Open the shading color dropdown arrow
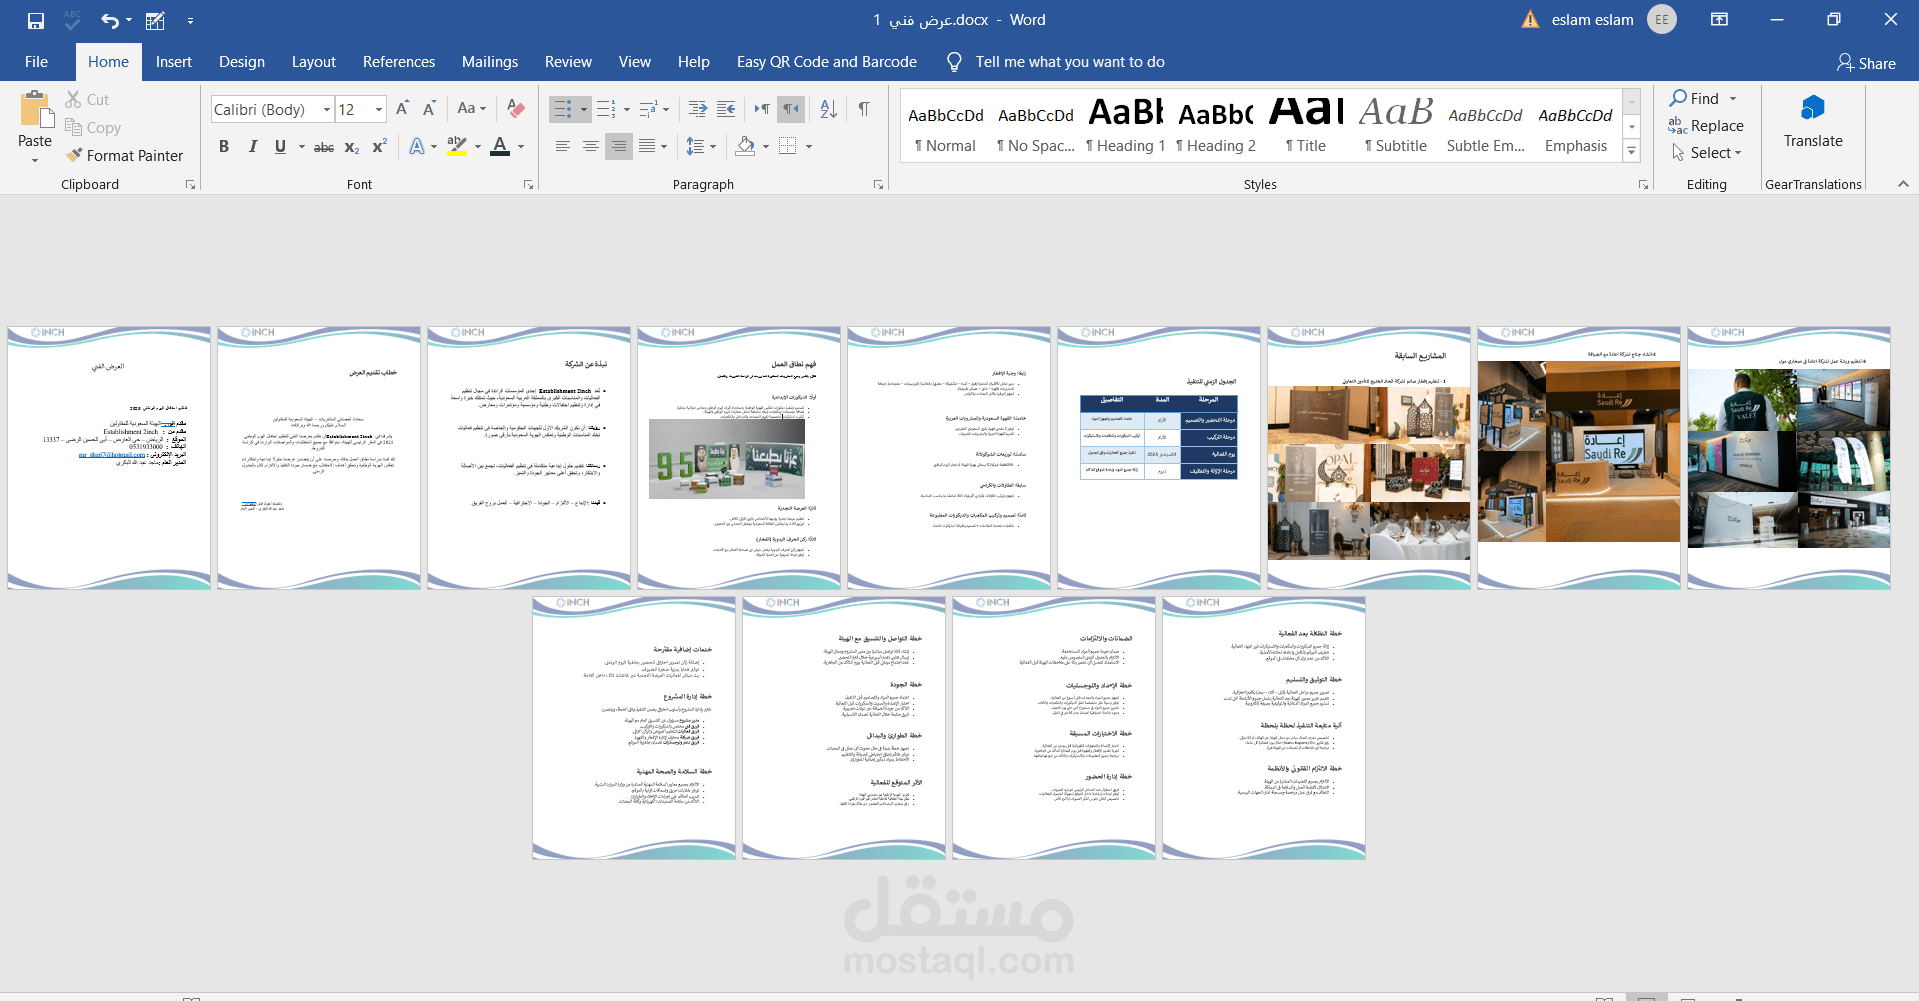The width and height of the screenshot is (1919, 1001). (x=766, y=147)
